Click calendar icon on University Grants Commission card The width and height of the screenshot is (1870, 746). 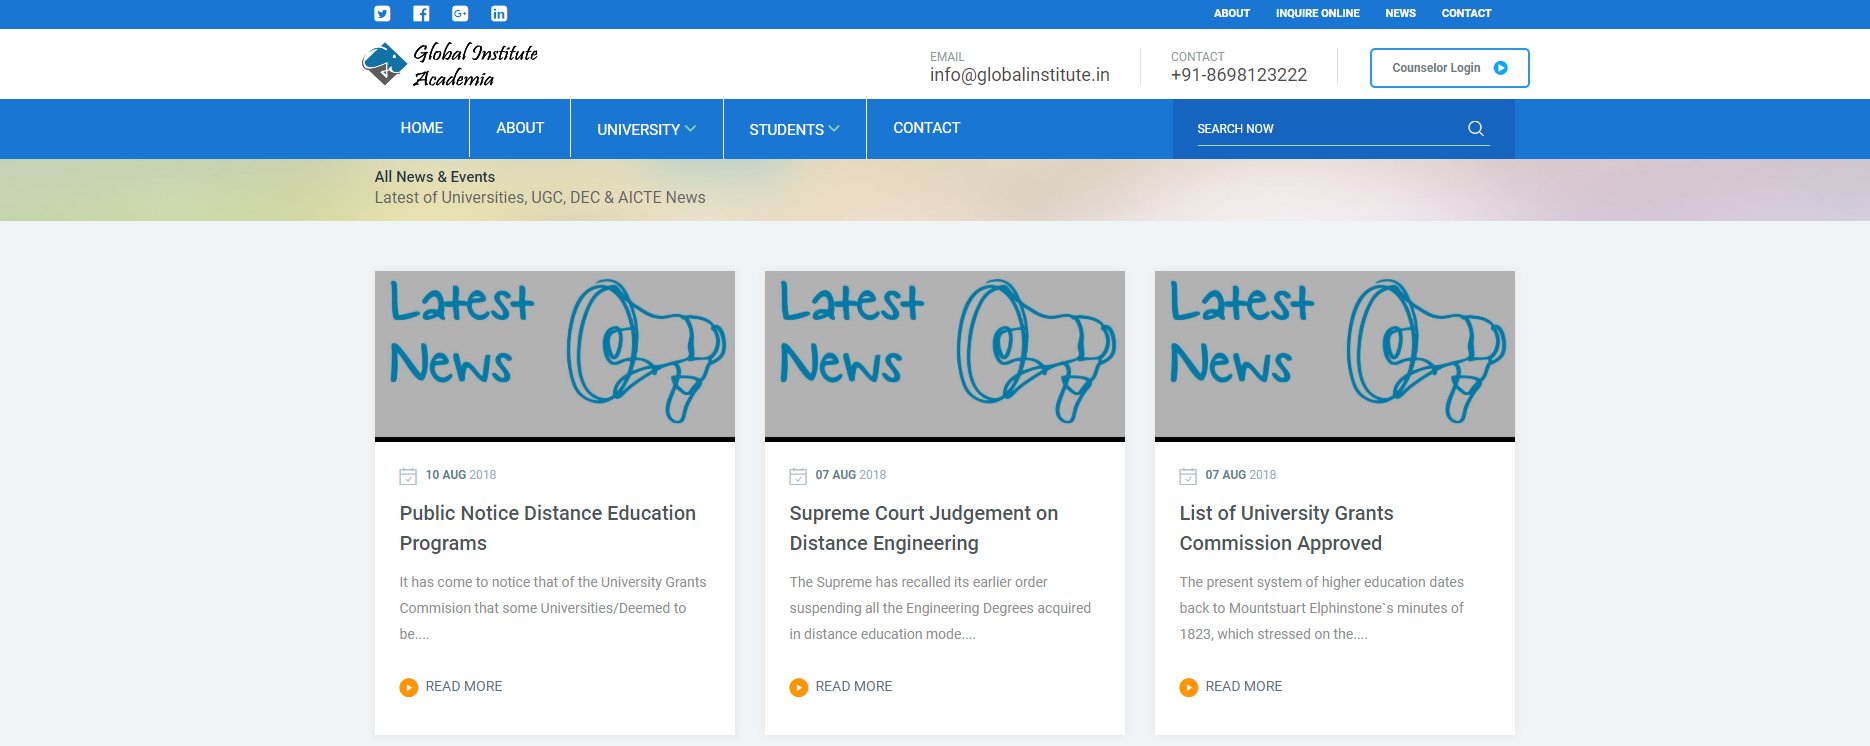pos(1188,476)
